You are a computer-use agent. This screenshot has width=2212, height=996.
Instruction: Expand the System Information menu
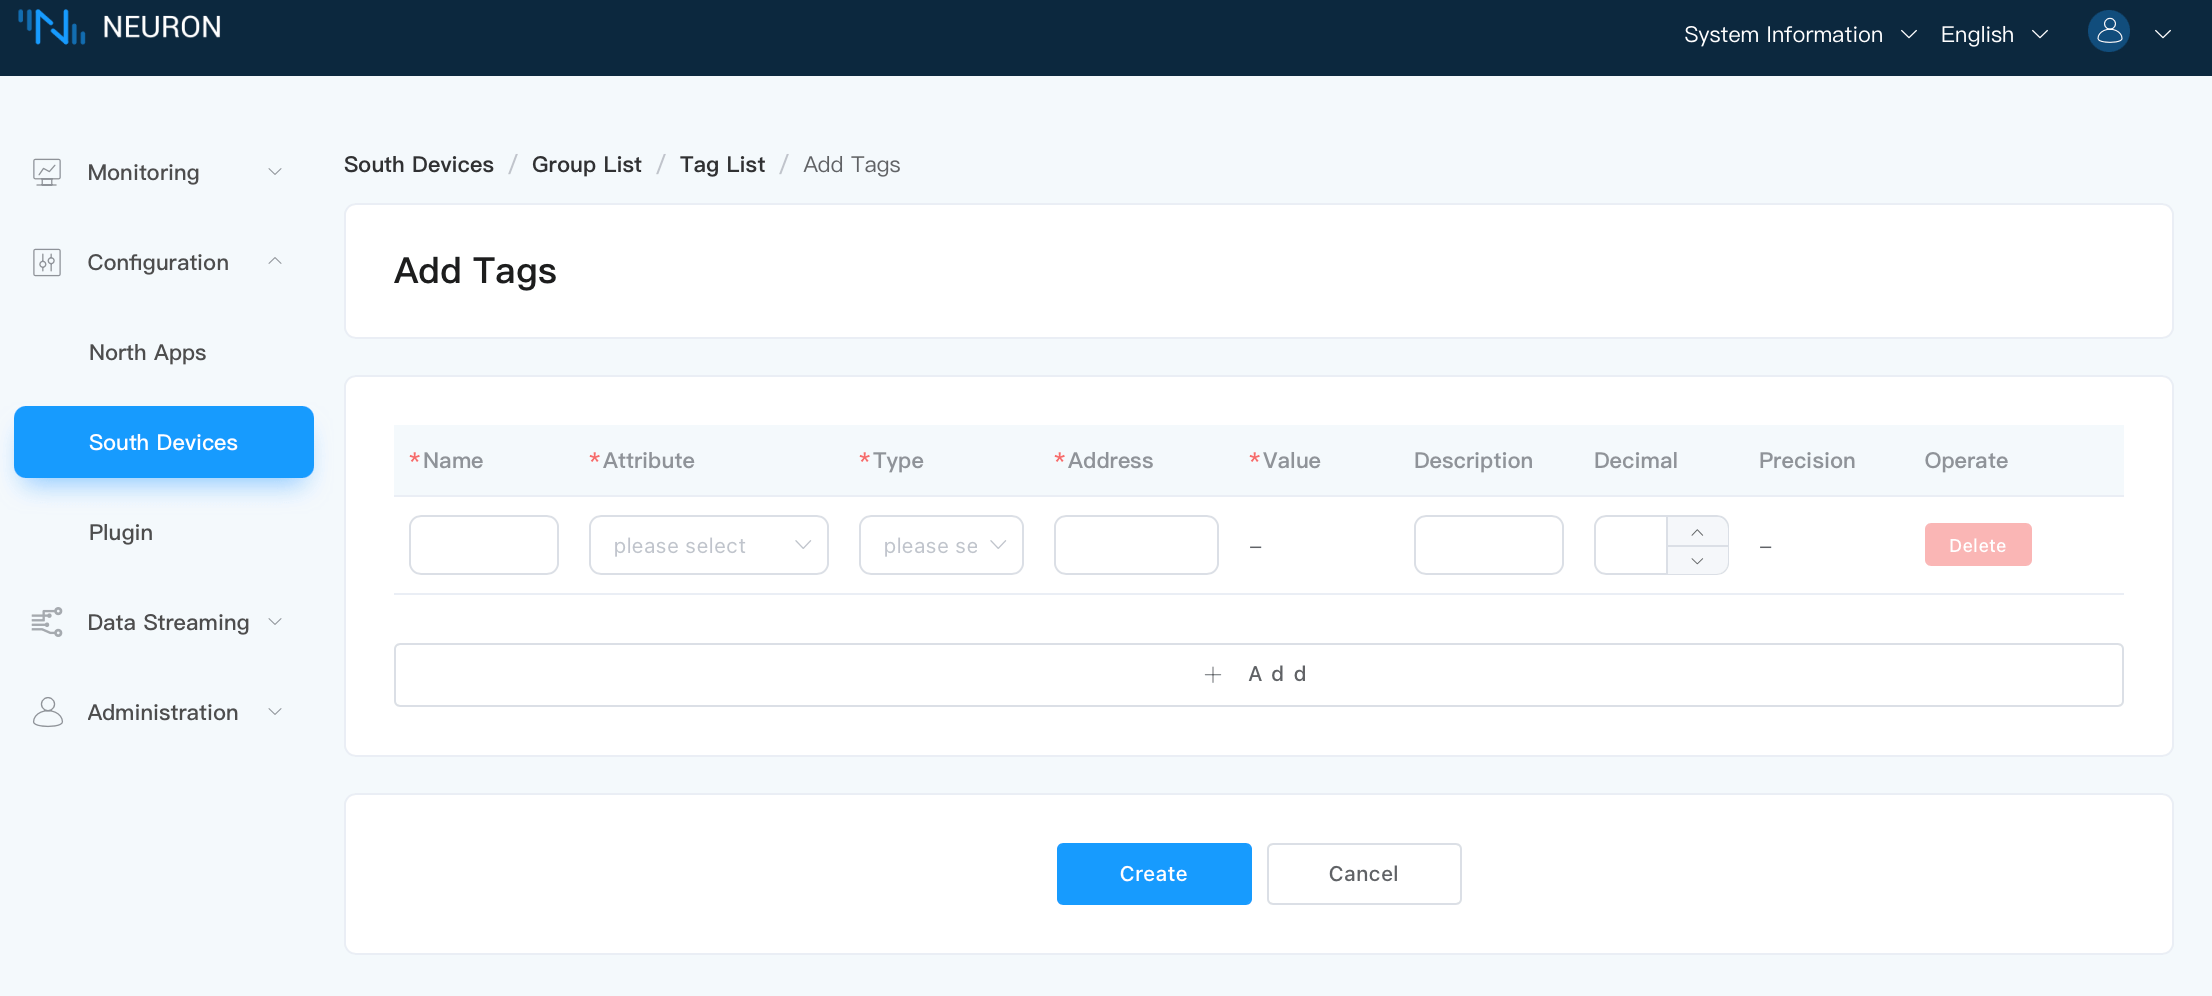click(x=1799, y=35)
